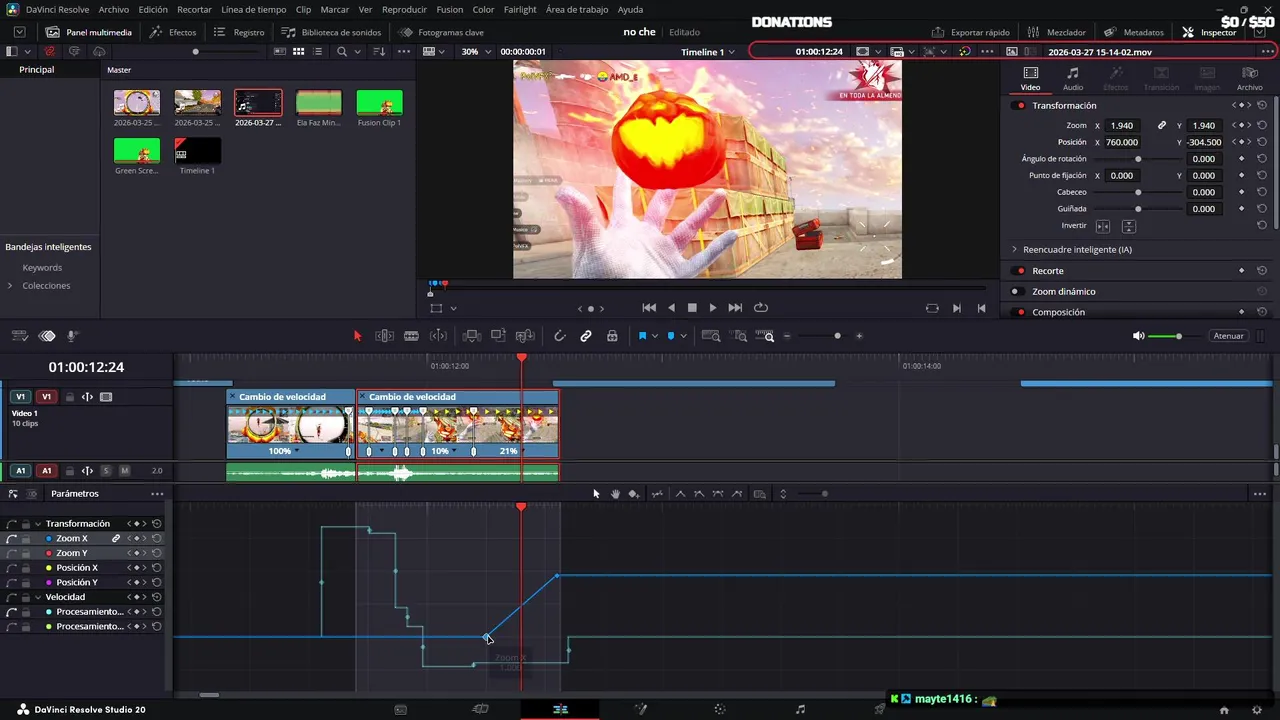Toggle position lock padlock in timeline toolbar

point(612,336)
